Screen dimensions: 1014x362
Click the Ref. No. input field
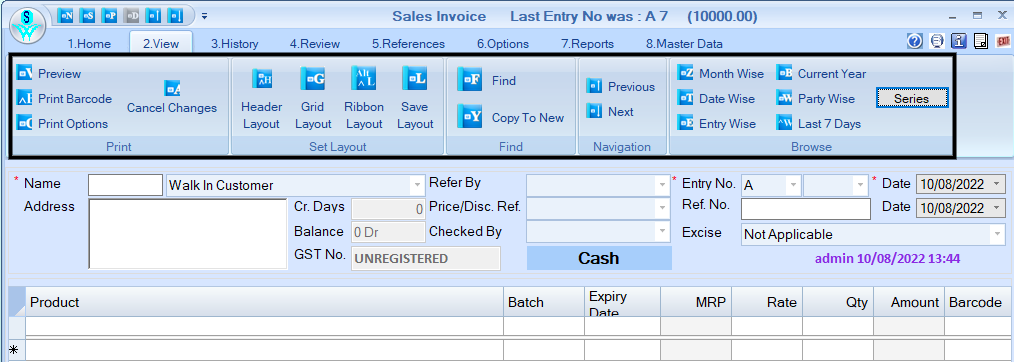[806, 209]
